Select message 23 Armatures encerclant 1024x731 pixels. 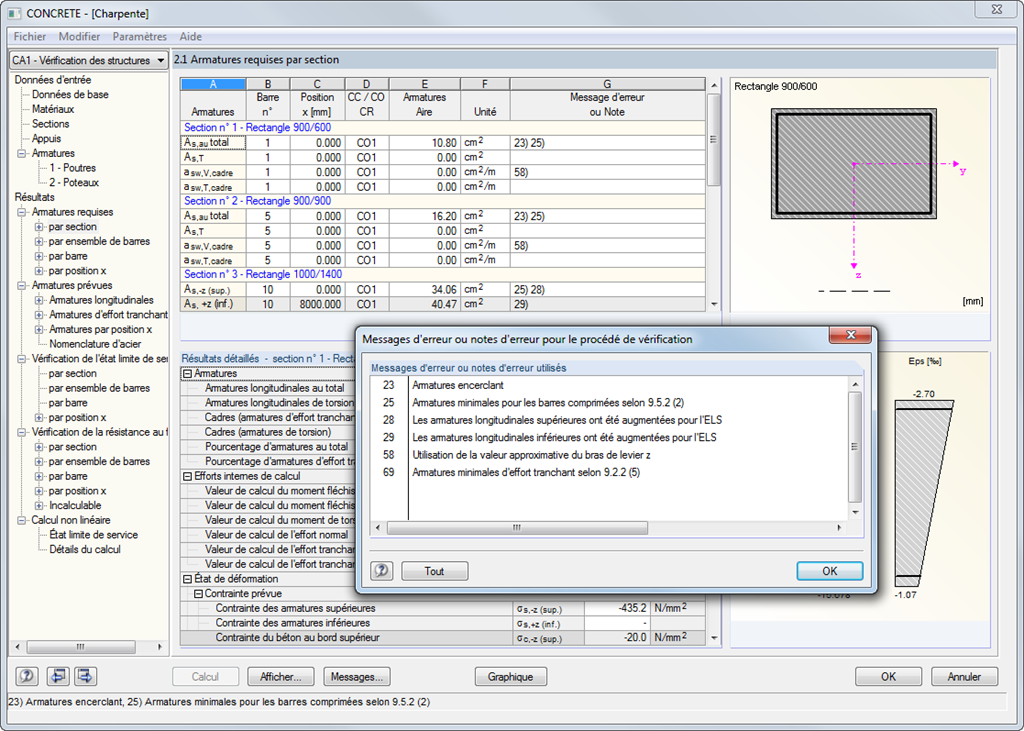458,385
